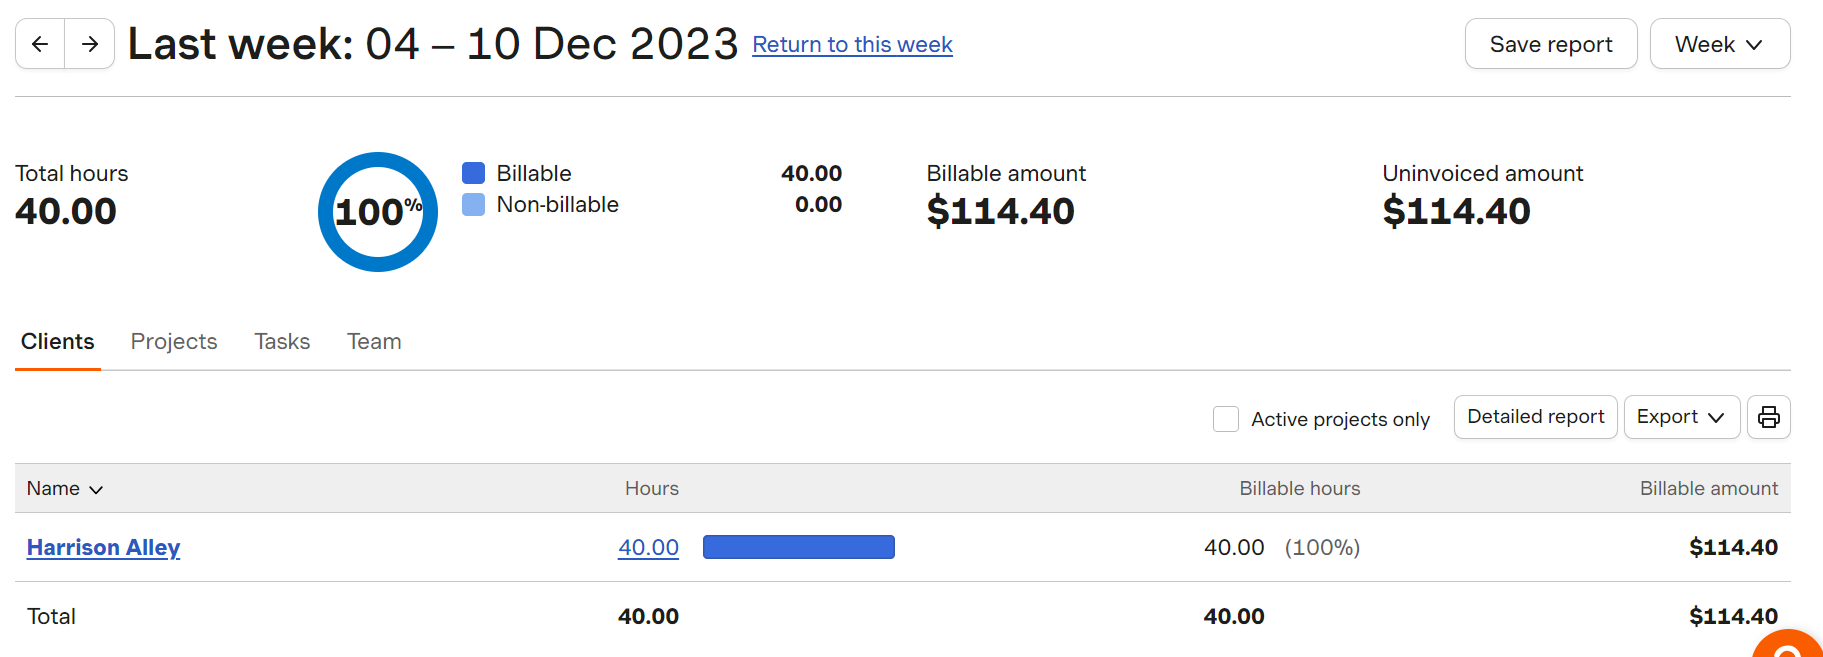Open the orange help chat bubble
Screen dimensions: 1823x657
tap(1790, 647)
